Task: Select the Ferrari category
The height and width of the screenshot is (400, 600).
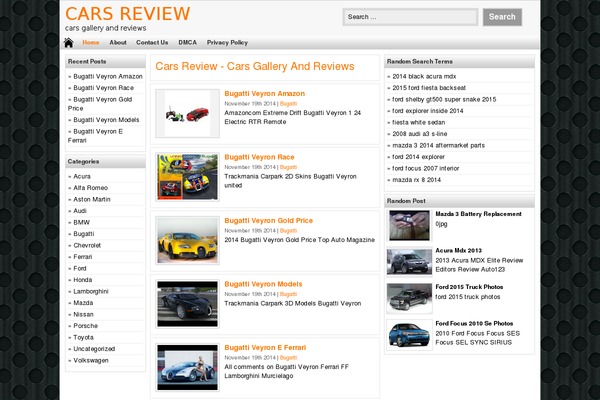Action: pyautogui.click(x=83, y=257)
